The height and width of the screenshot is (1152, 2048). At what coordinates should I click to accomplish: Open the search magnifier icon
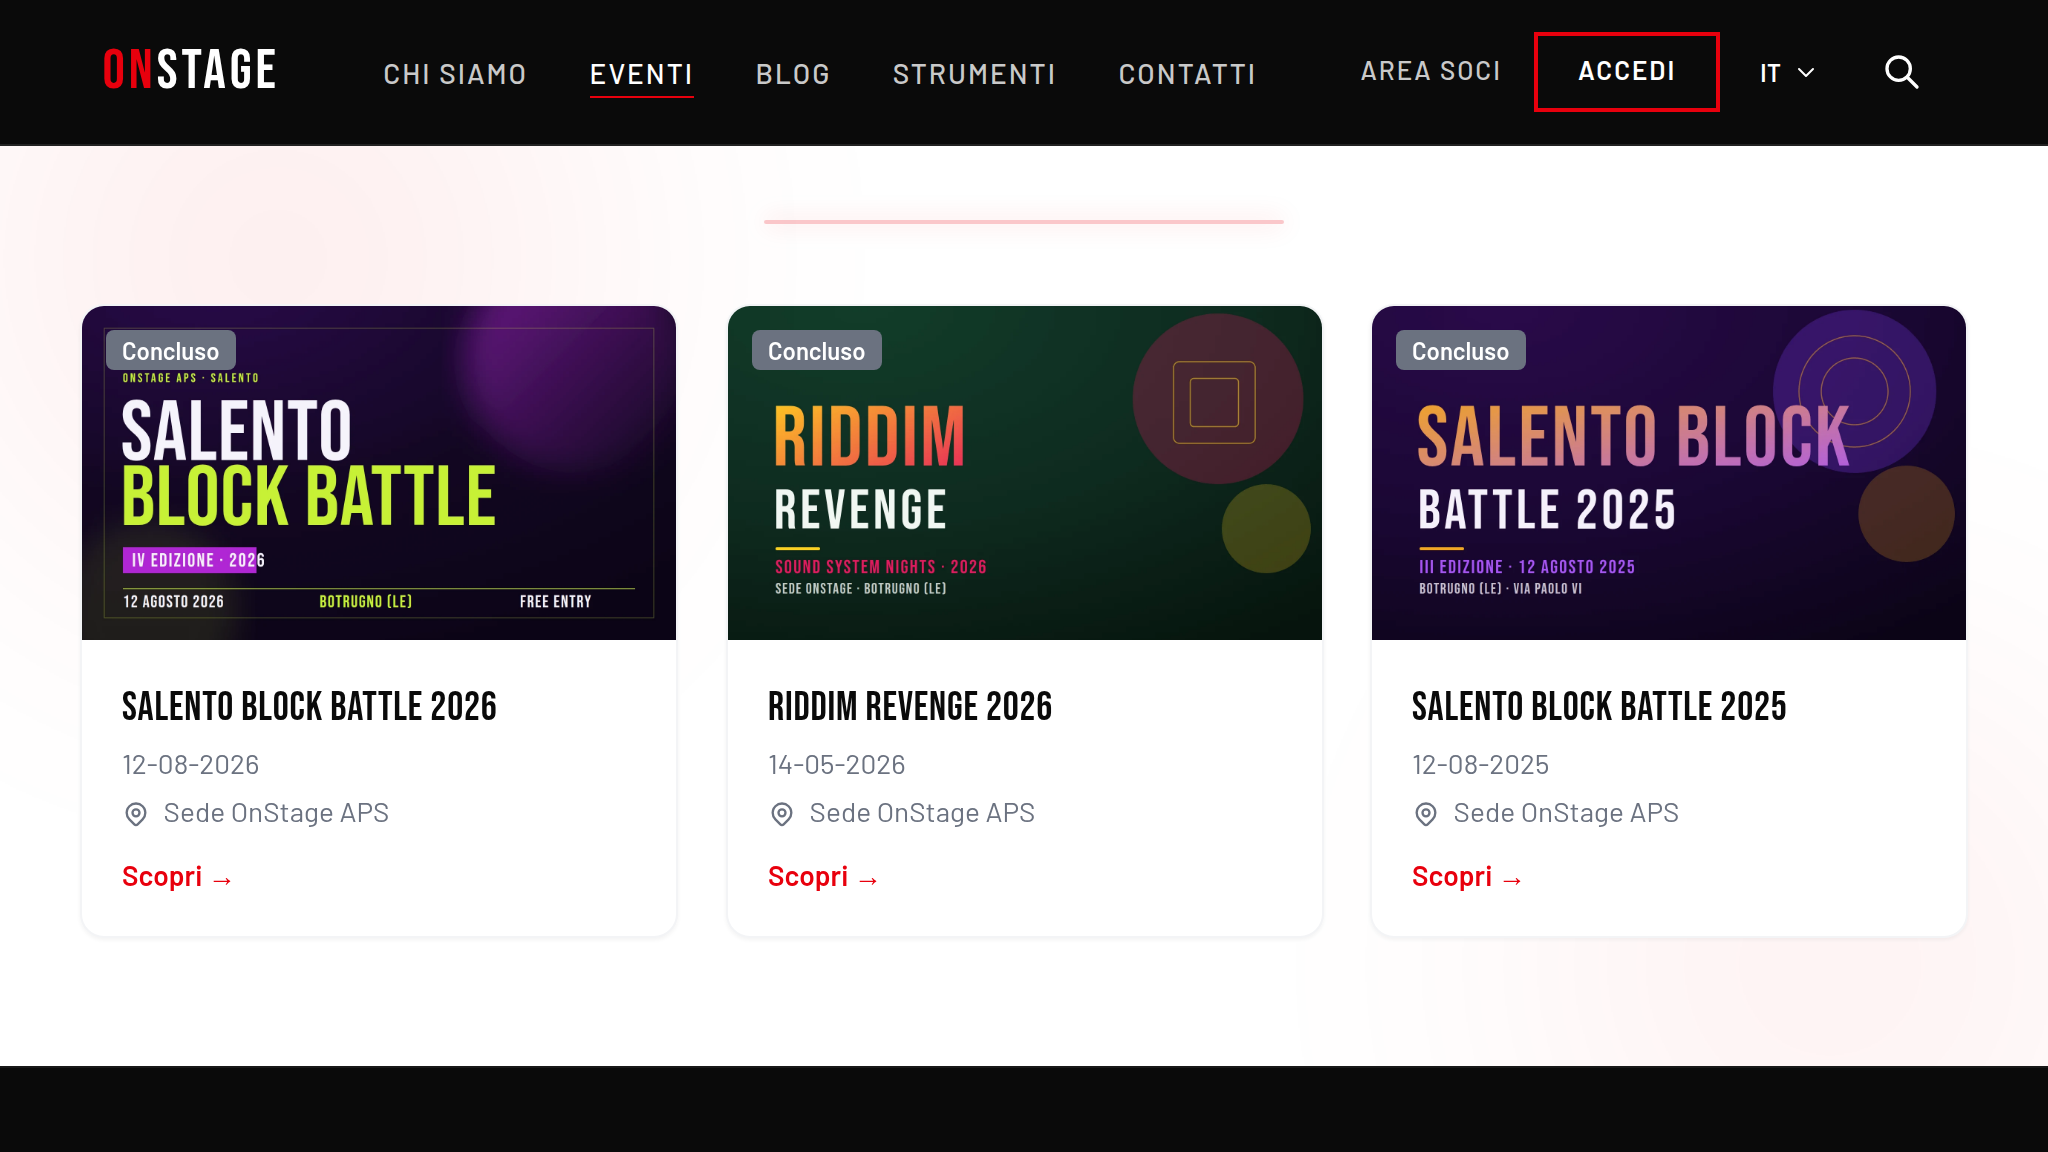tap(1901, 72)
